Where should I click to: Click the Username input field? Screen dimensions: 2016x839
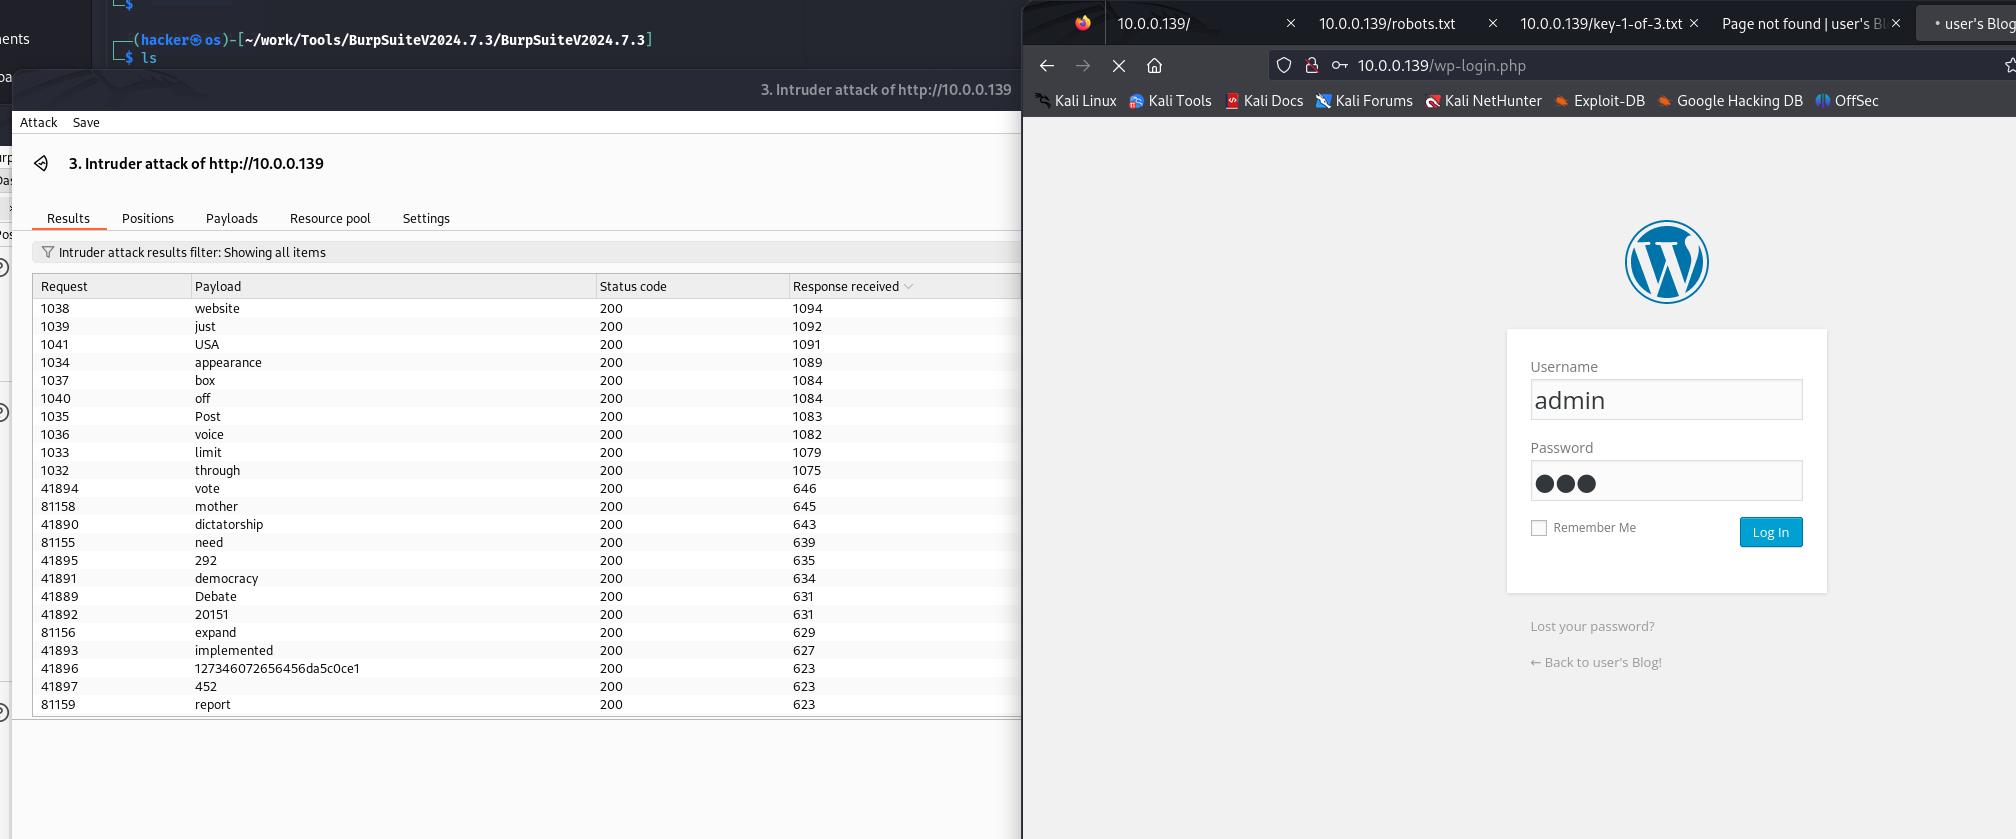1666,400
